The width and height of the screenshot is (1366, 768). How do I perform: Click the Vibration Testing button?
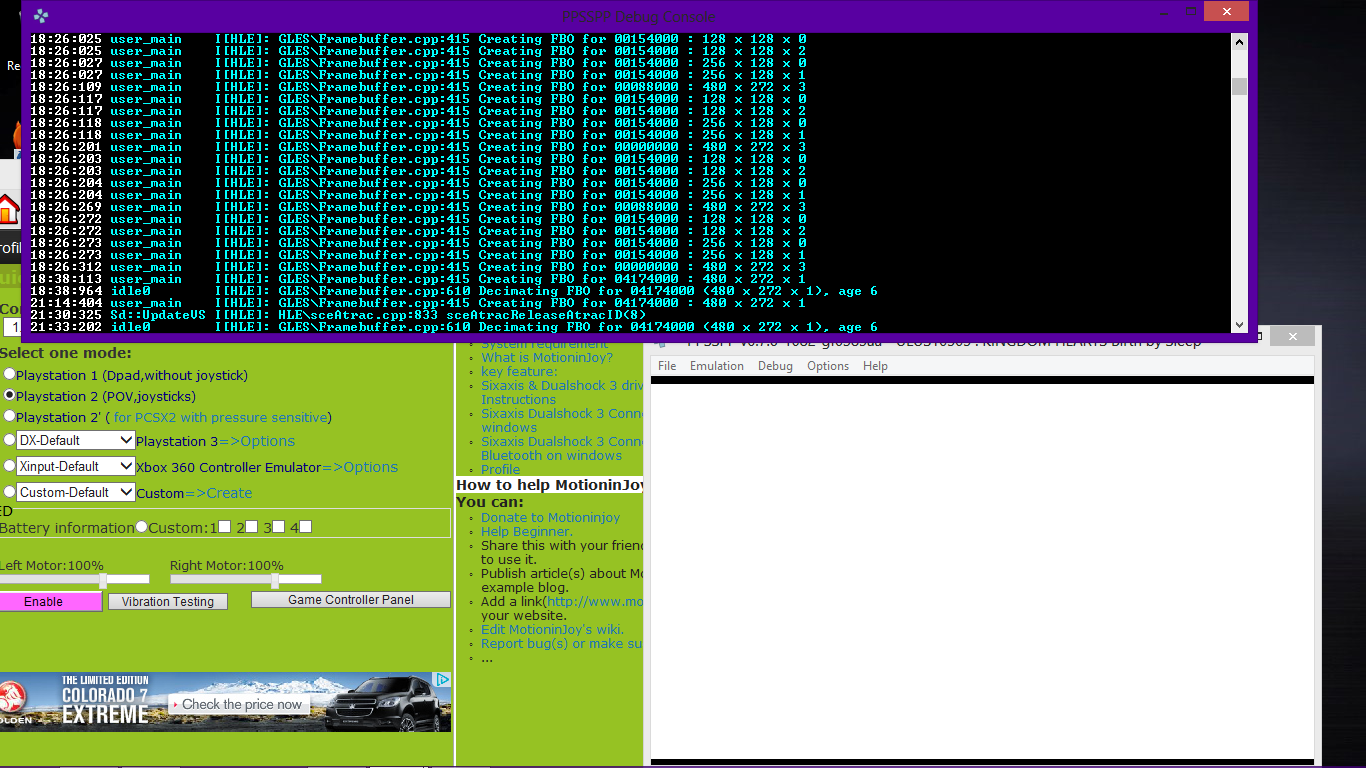pyautogui.click(x=168, y=601)
